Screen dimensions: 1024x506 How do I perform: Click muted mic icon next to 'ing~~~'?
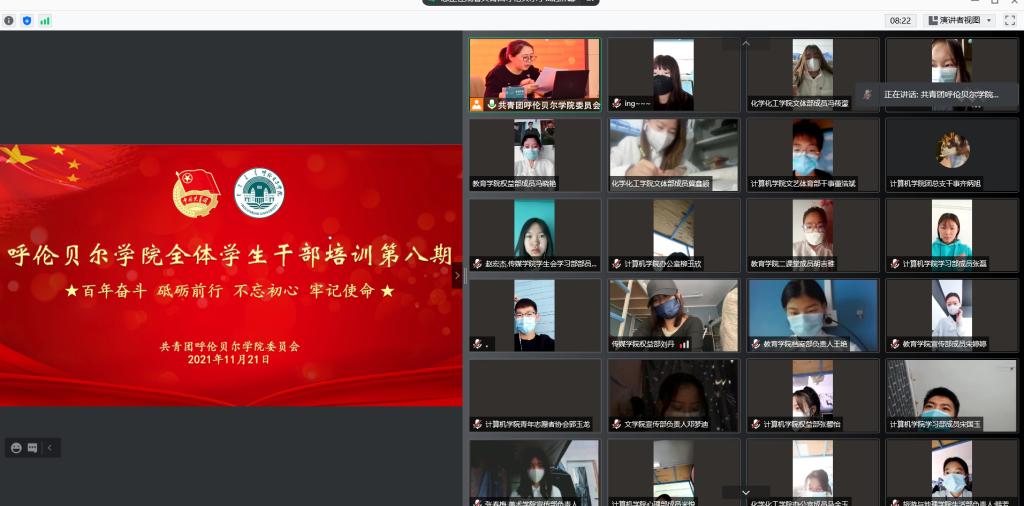[616, 103]
